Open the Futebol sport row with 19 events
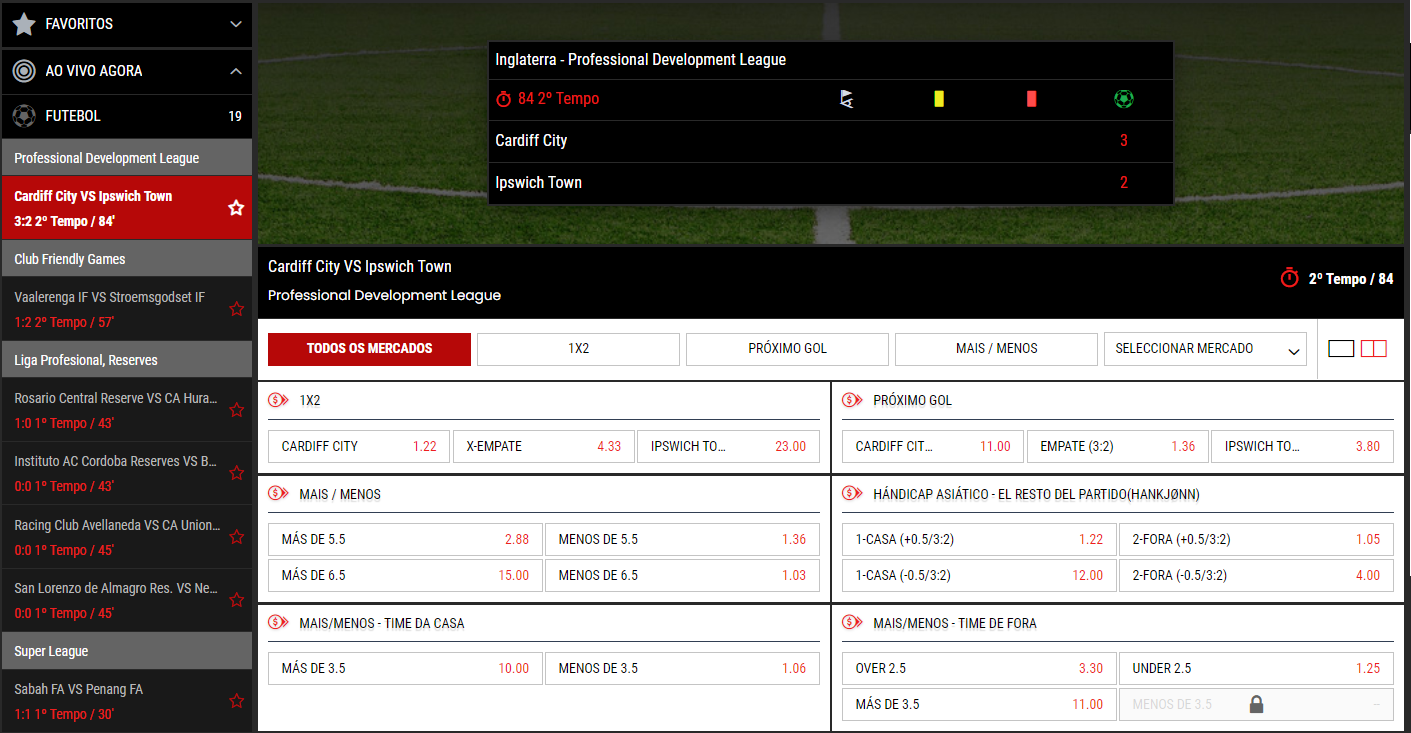Viewport: 1411px width, 733px height. (127, 116)
